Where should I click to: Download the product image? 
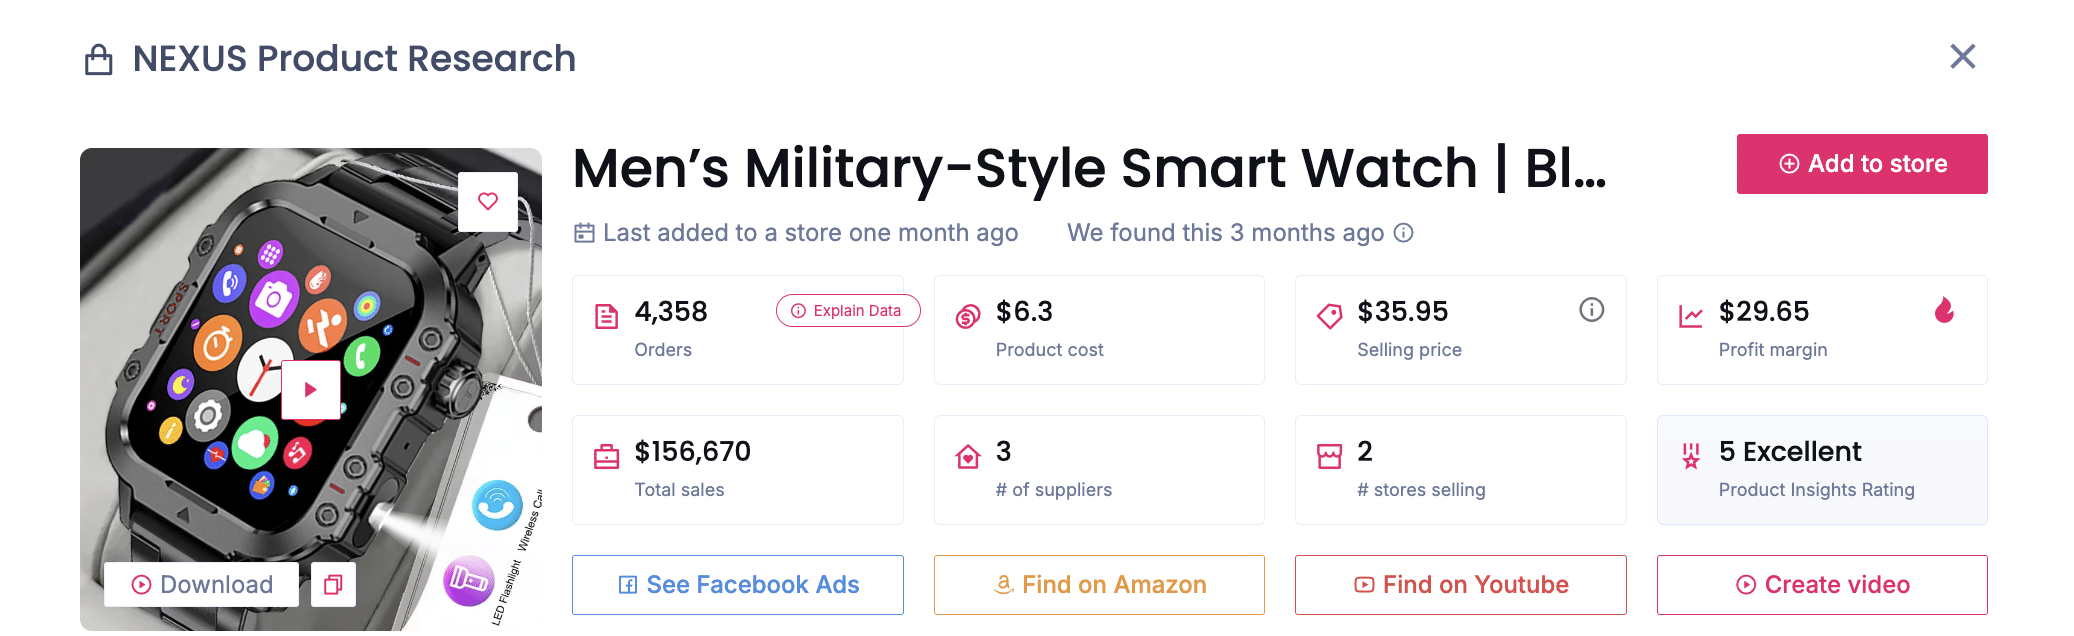(200, 584)
